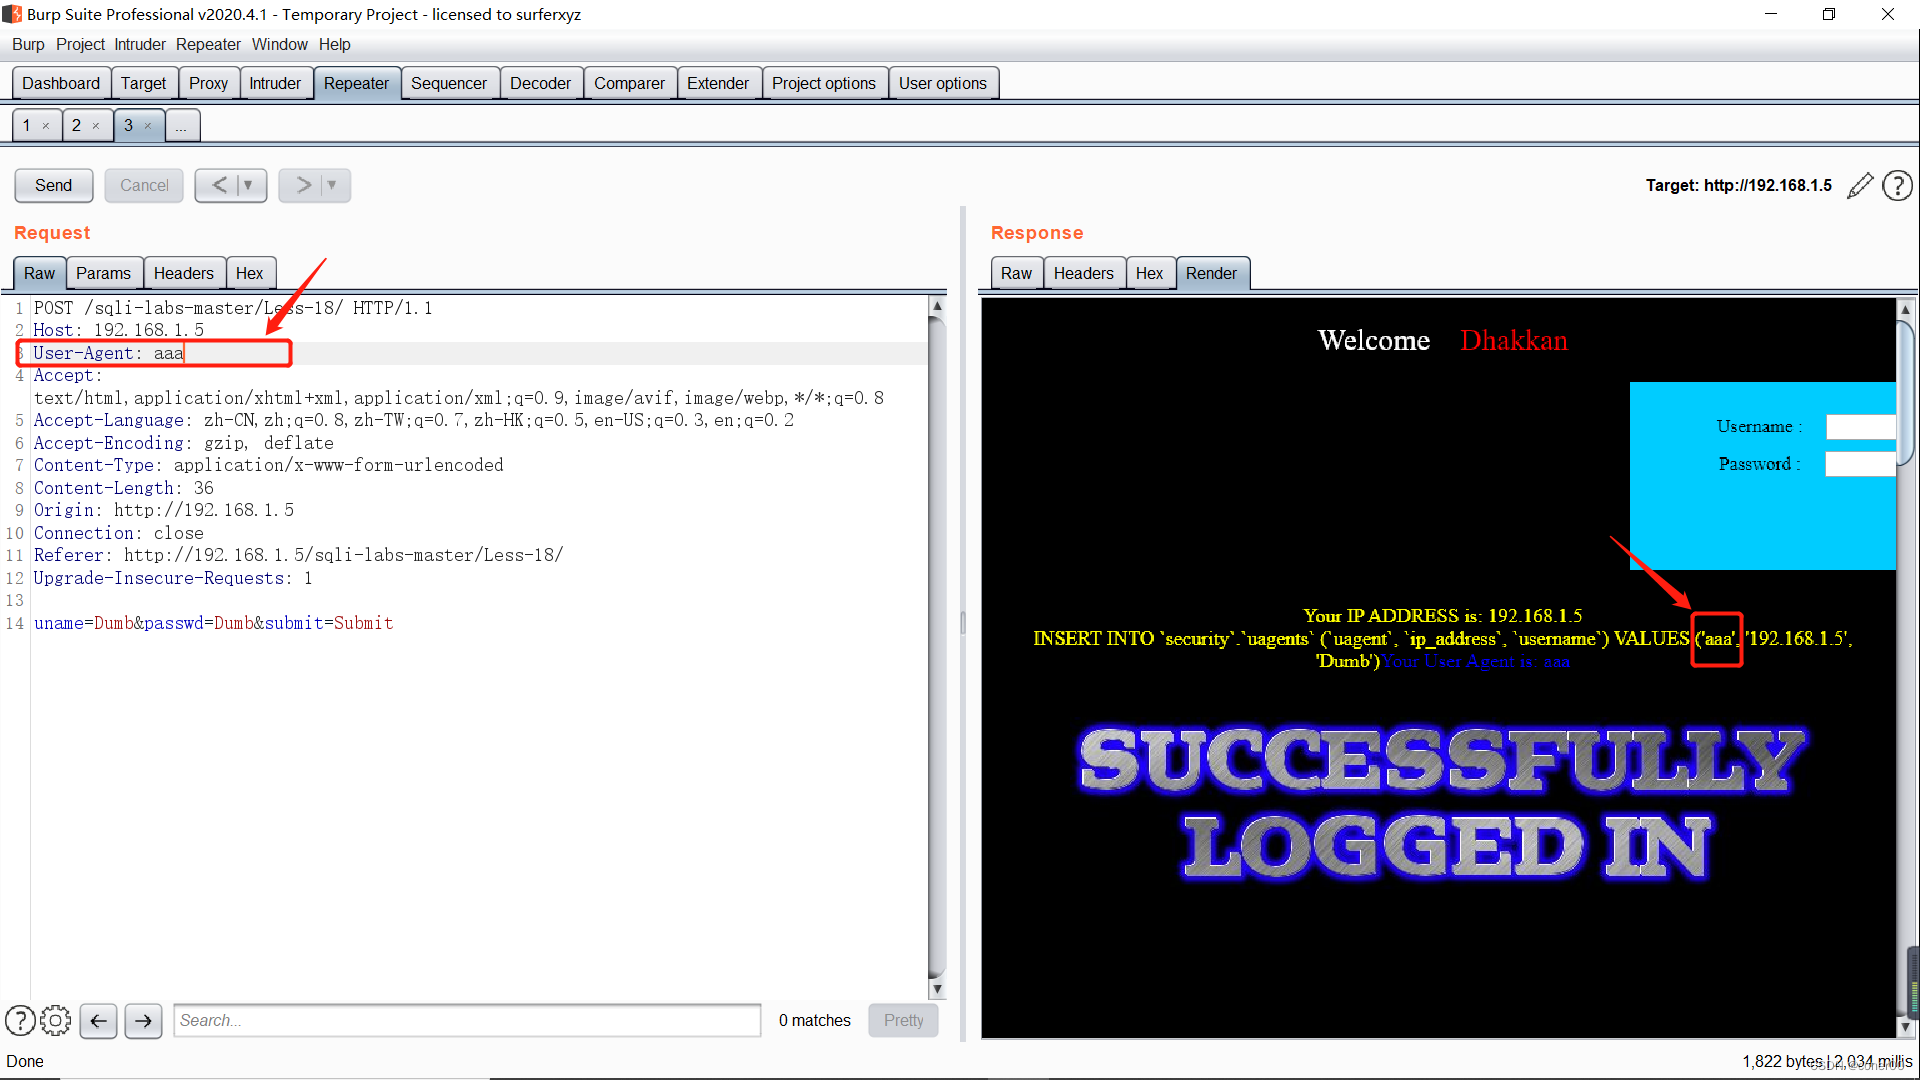The image size is (1920, 1080).
Task: Open the Project menu
Action: 80,44
